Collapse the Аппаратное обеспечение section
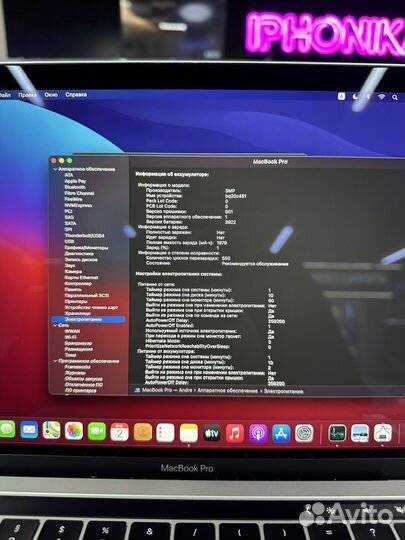The image size is (405, 540). pos(55,169)
